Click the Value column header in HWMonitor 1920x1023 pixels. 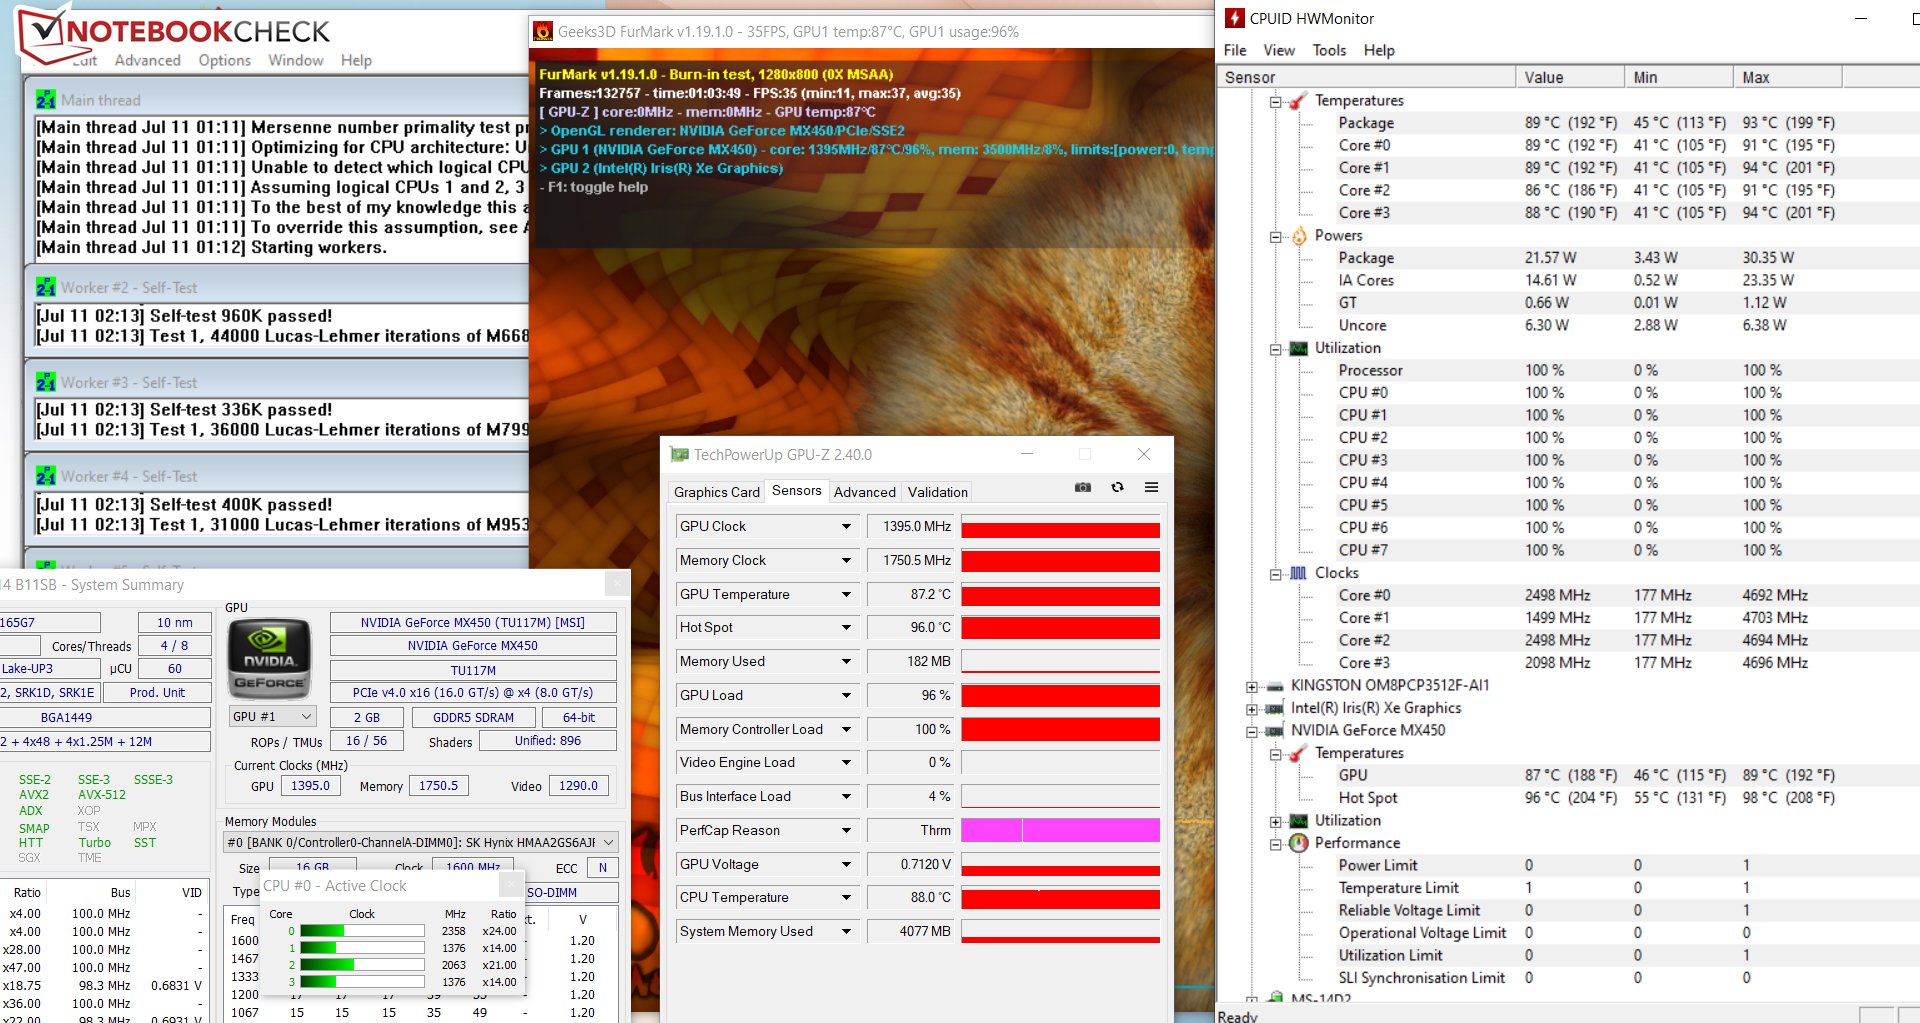point(1570,77)
